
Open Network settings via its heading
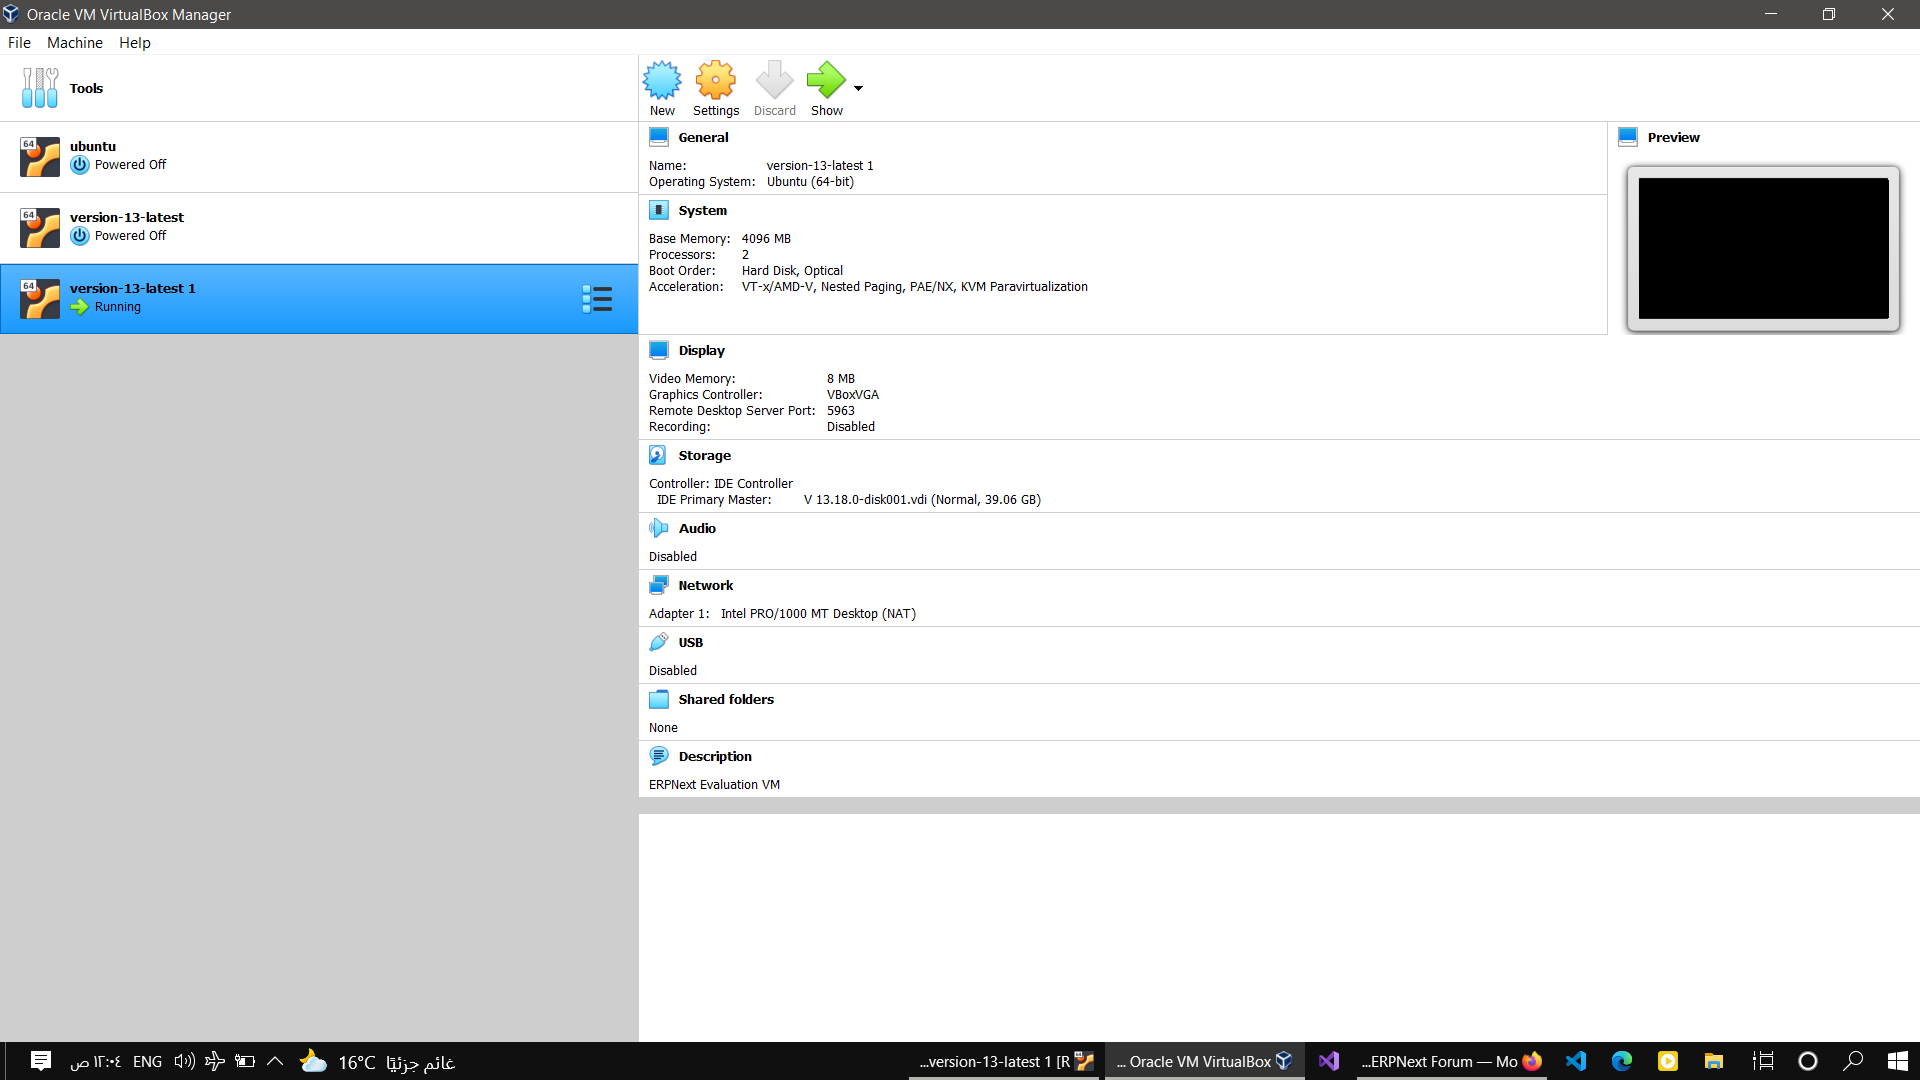tap(706, 585)
